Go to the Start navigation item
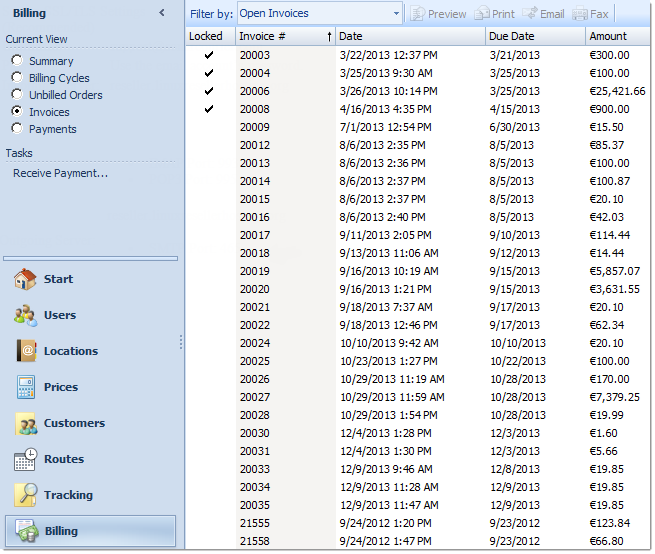The image size is (655, 554). 58,279
